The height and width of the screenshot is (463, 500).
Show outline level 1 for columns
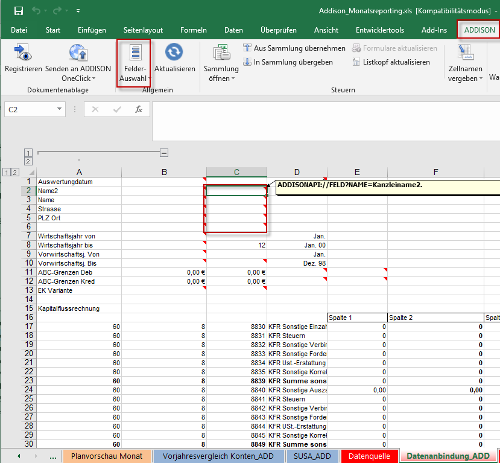point(28,153)
